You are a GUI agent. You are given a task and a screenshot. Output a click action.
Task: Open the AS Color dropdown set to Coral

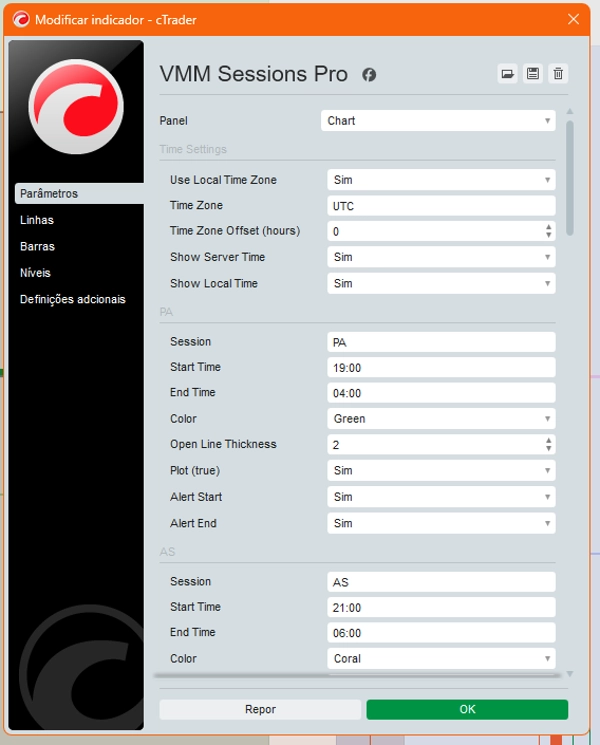[x=441, y=659]
